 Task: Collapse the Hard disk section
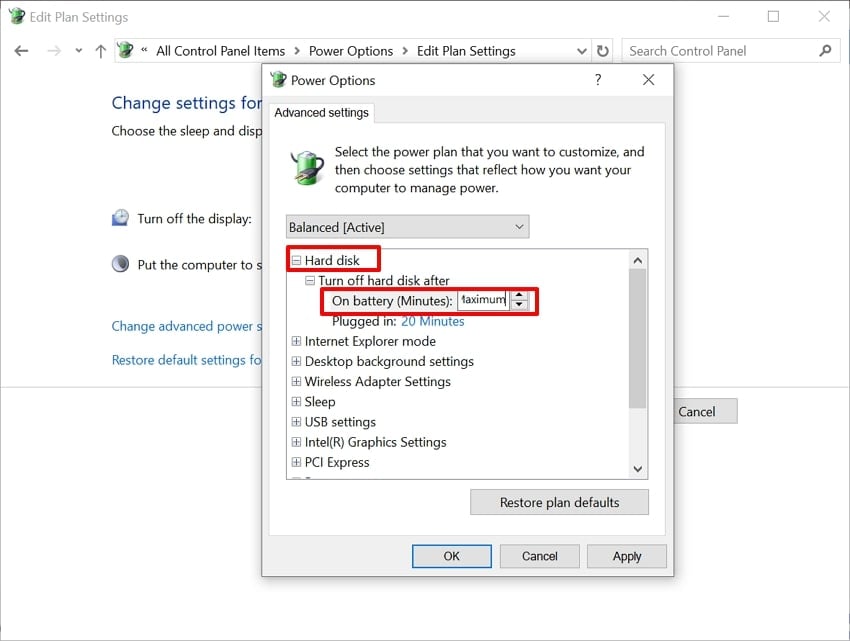[x=297, y=258]
